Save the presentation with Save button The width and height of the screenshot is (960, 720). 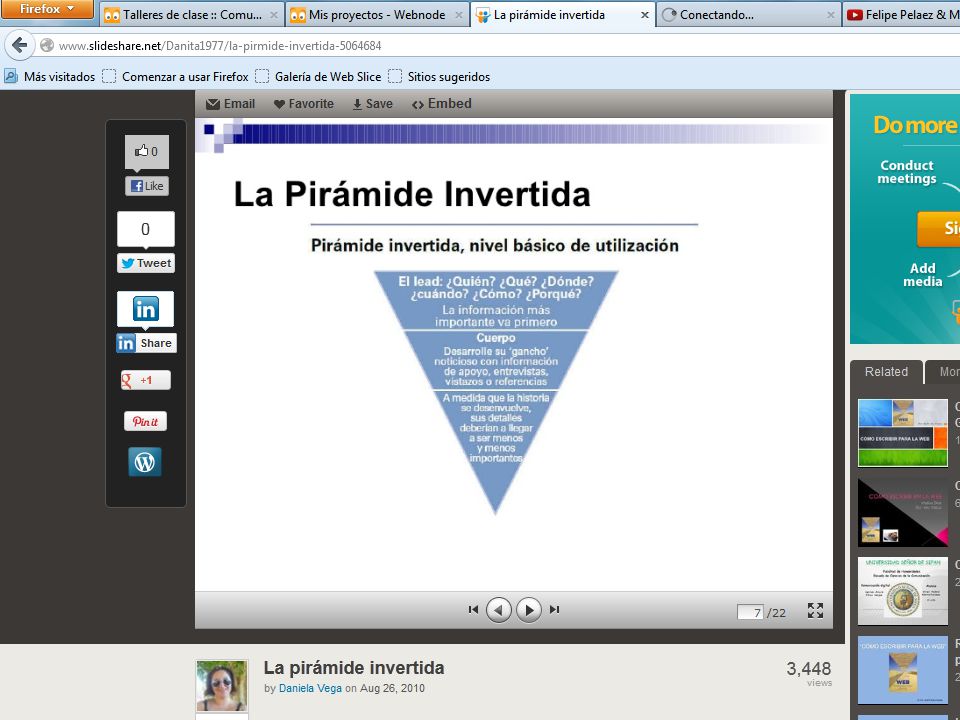(x=372, y=104)
